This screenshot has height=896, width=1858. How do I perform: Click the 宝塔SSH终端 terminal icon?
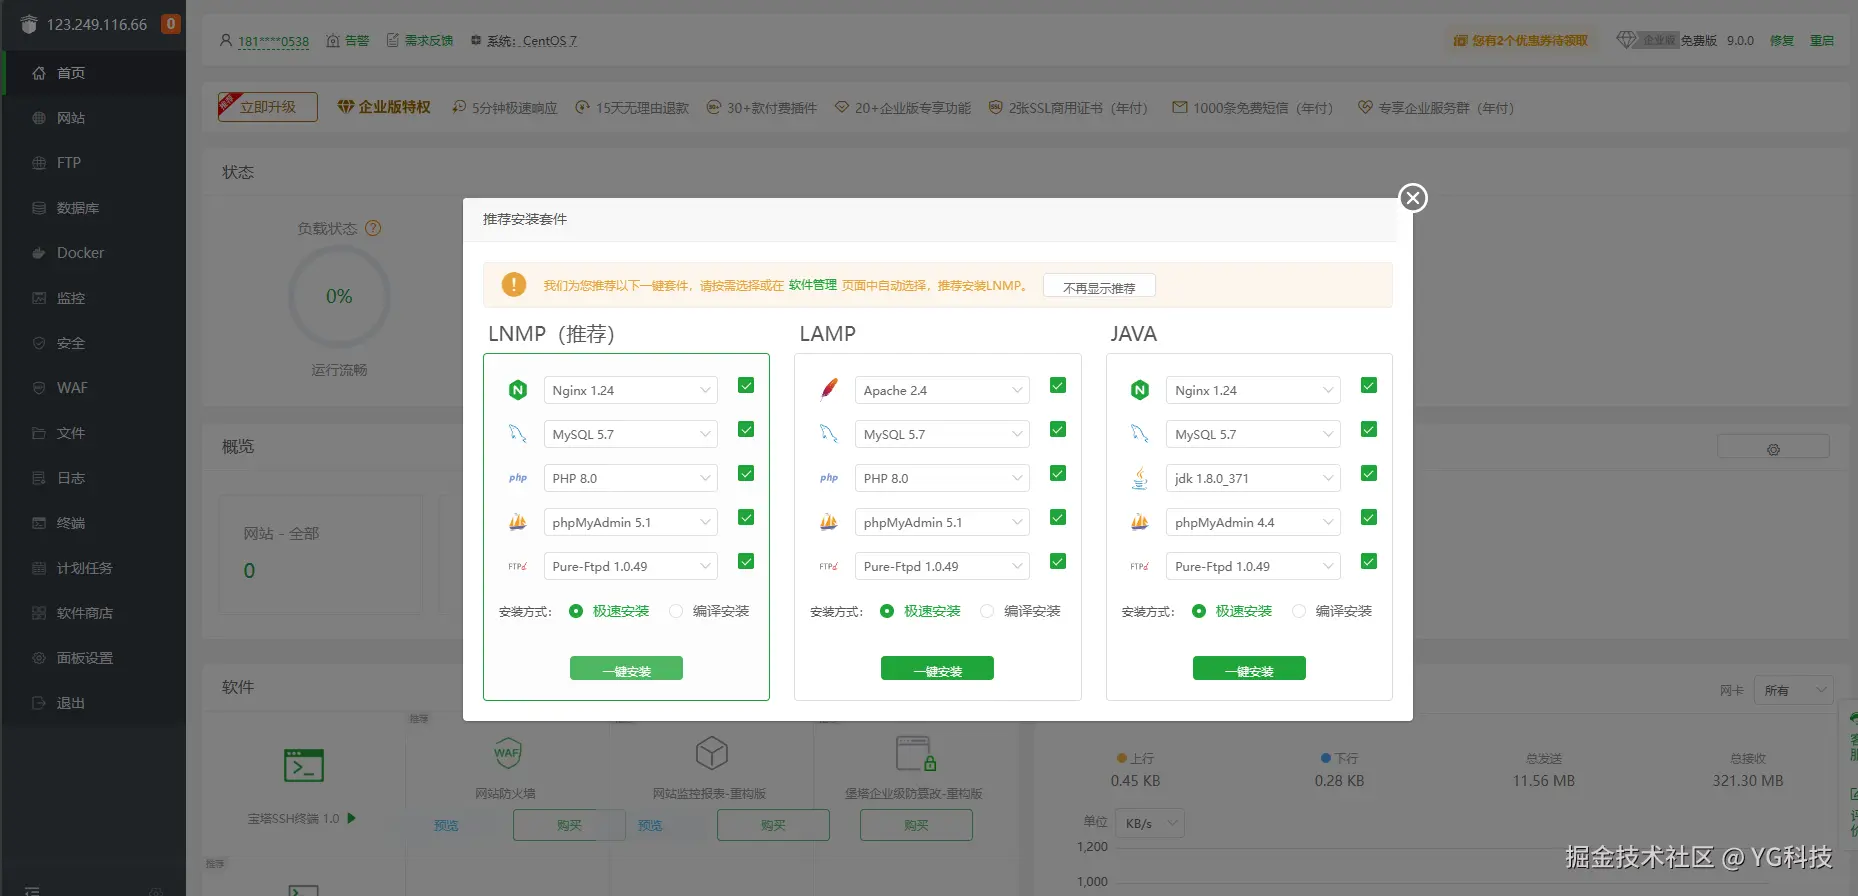304,766
